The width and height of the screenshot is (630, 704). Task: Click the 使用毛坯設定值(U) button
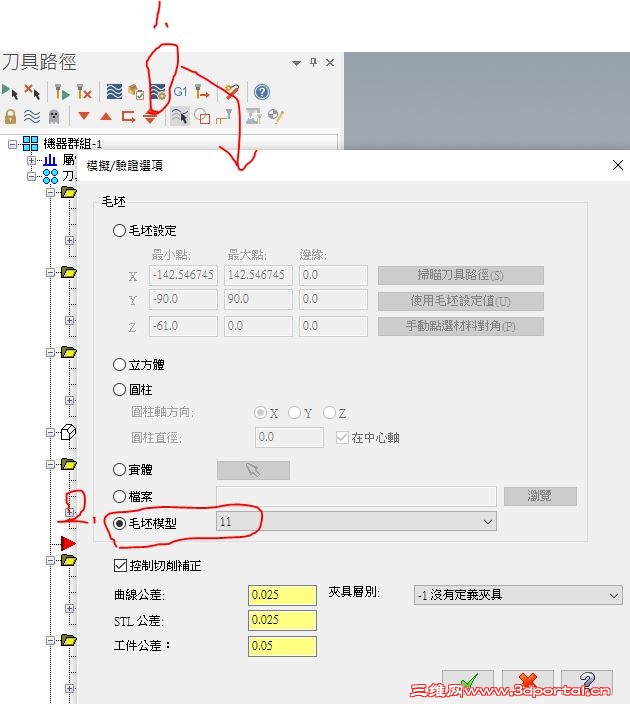coord(461,301)
